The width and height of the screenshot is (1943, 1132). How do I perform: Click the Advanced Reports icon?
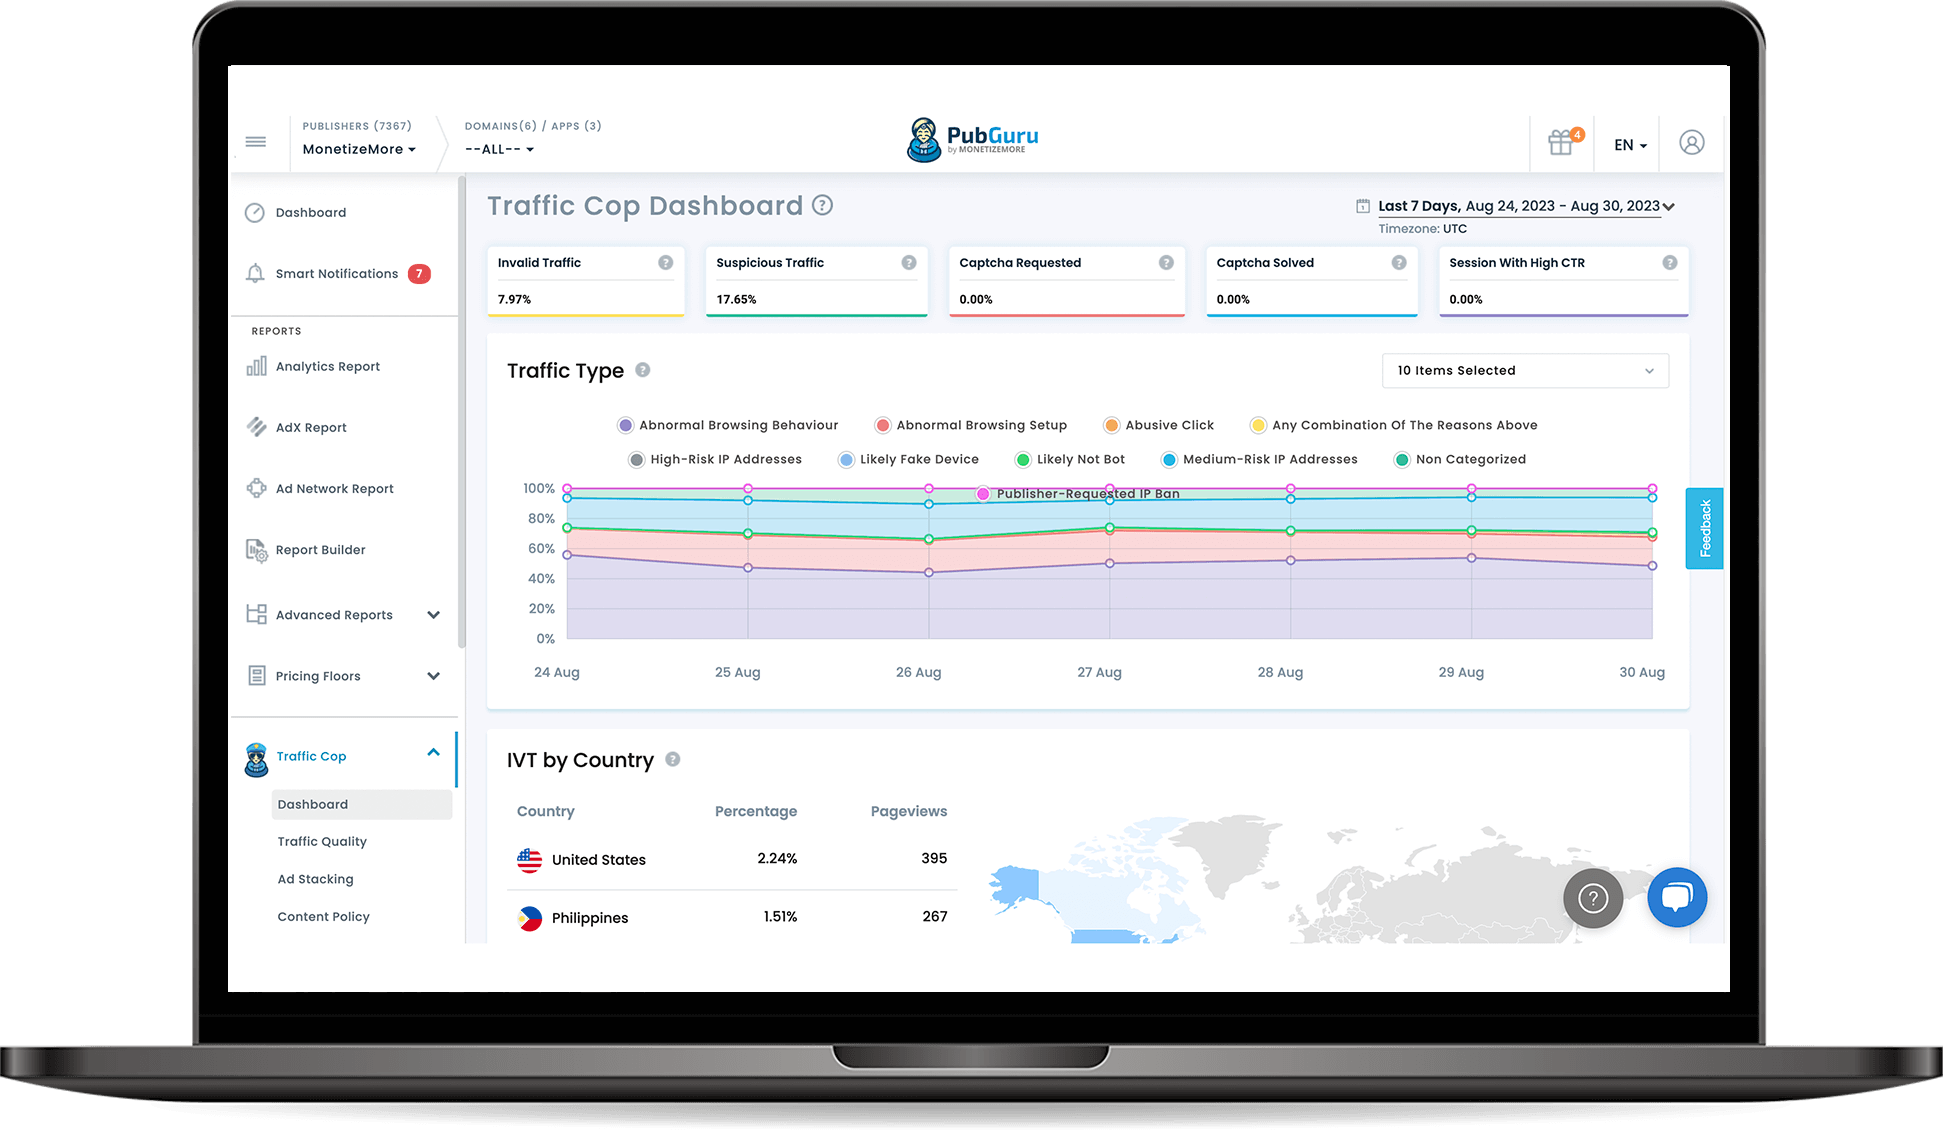pyautogui.click(x=256, y=614)
